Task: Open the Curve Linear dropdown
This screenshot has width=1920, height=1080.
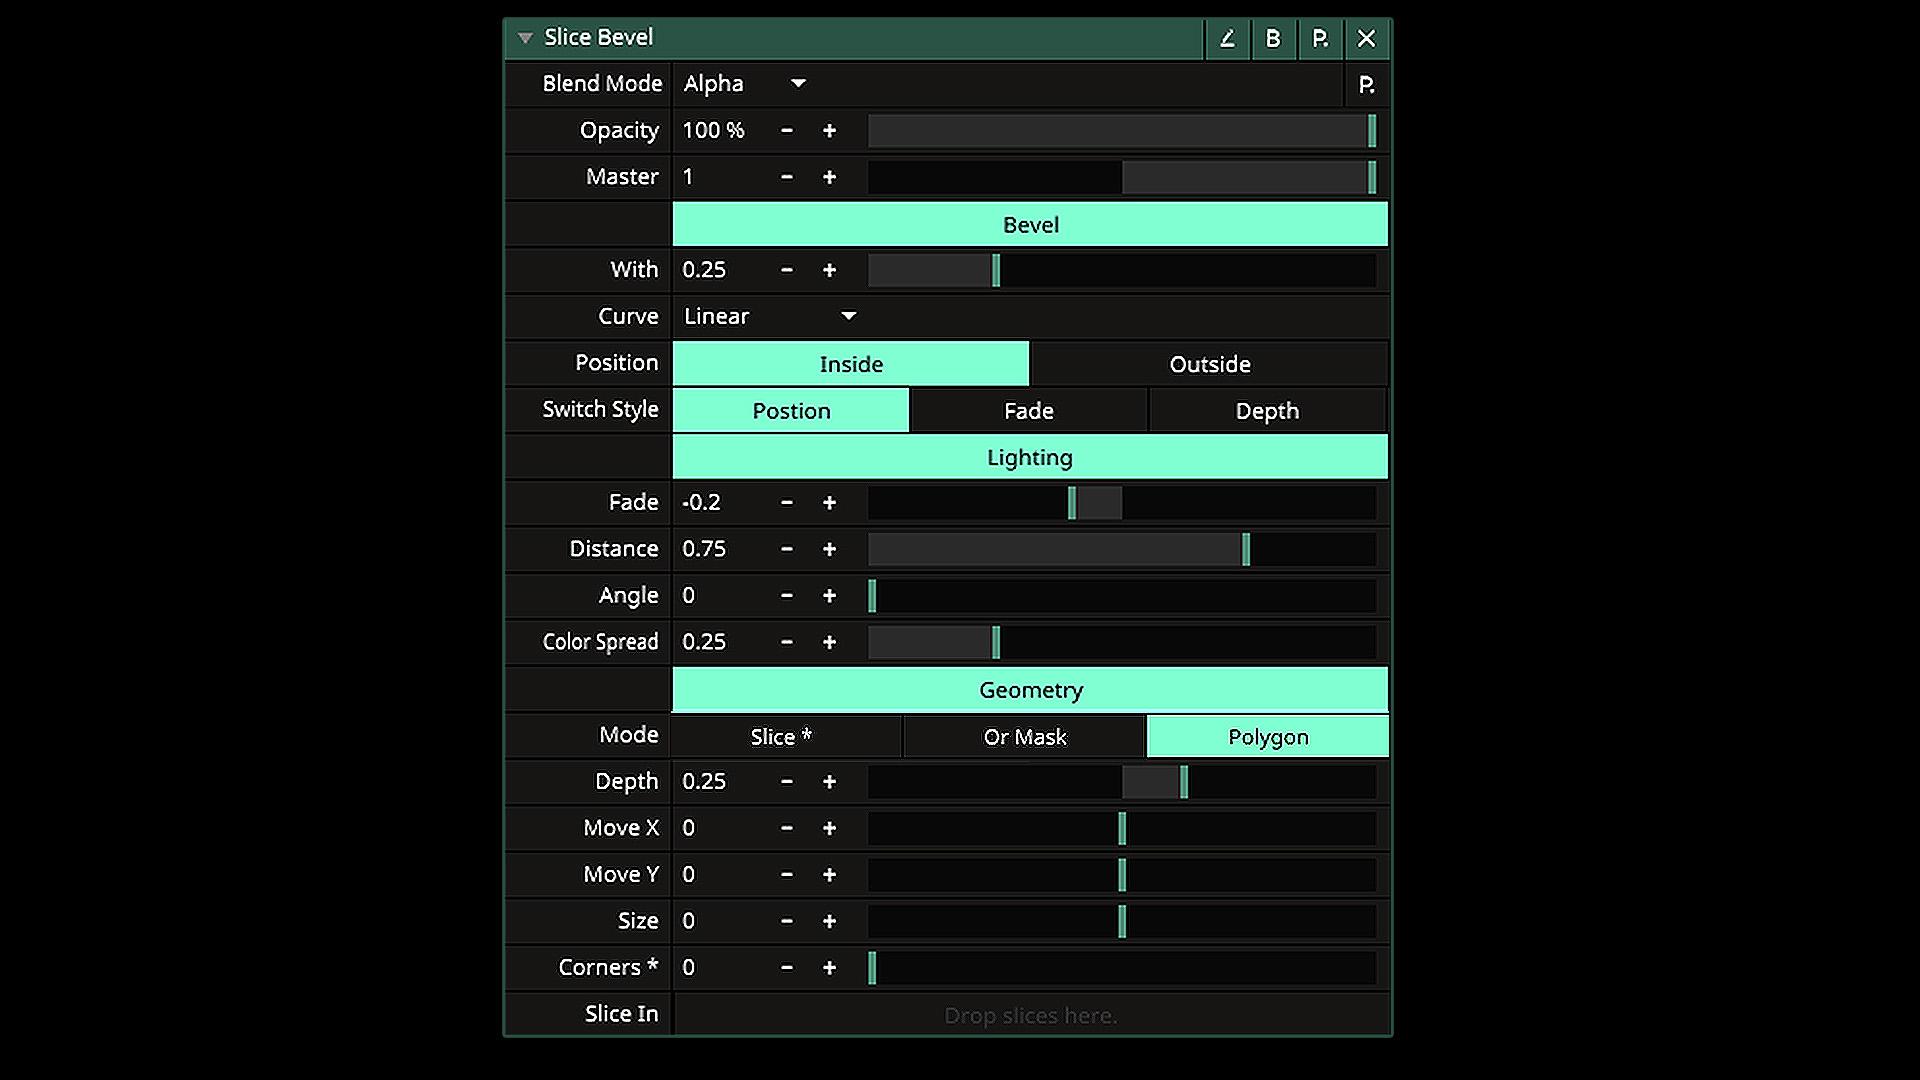Action: pyautogui.click(x=770, y=316)
